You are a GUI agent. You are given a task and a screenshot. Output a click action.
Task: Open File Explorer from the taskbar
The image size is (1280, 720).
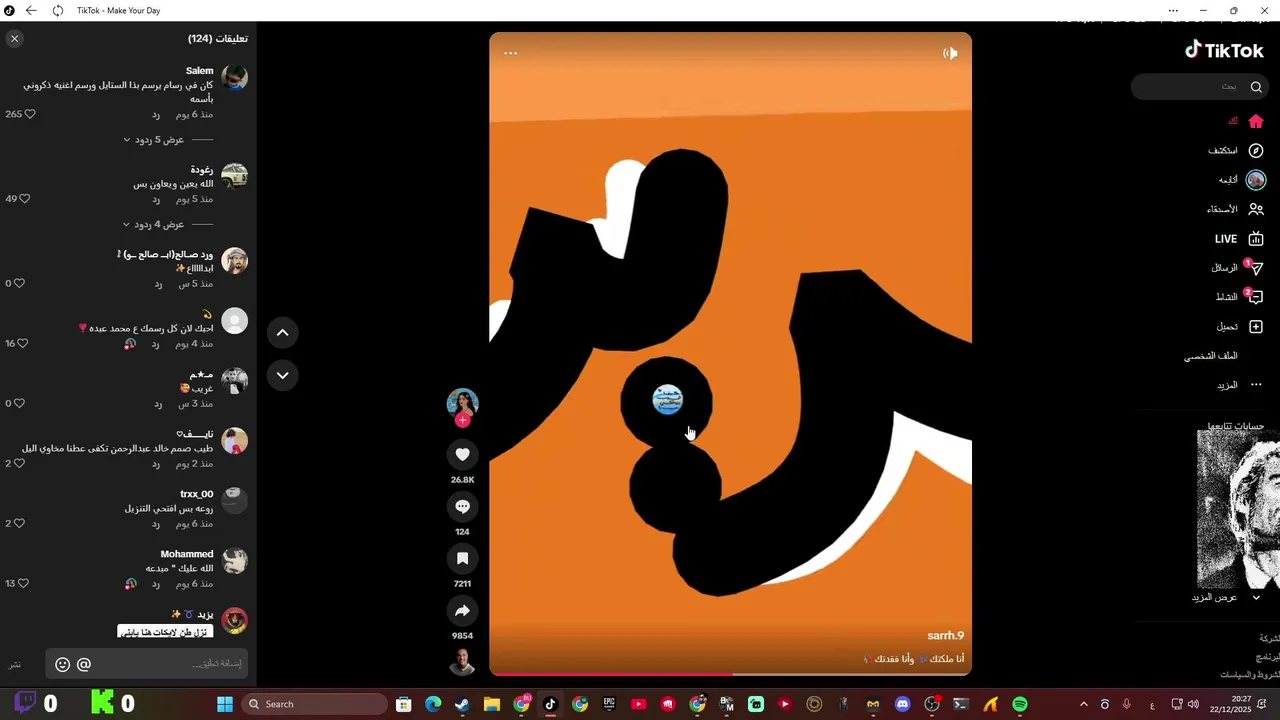click(491, 704)
